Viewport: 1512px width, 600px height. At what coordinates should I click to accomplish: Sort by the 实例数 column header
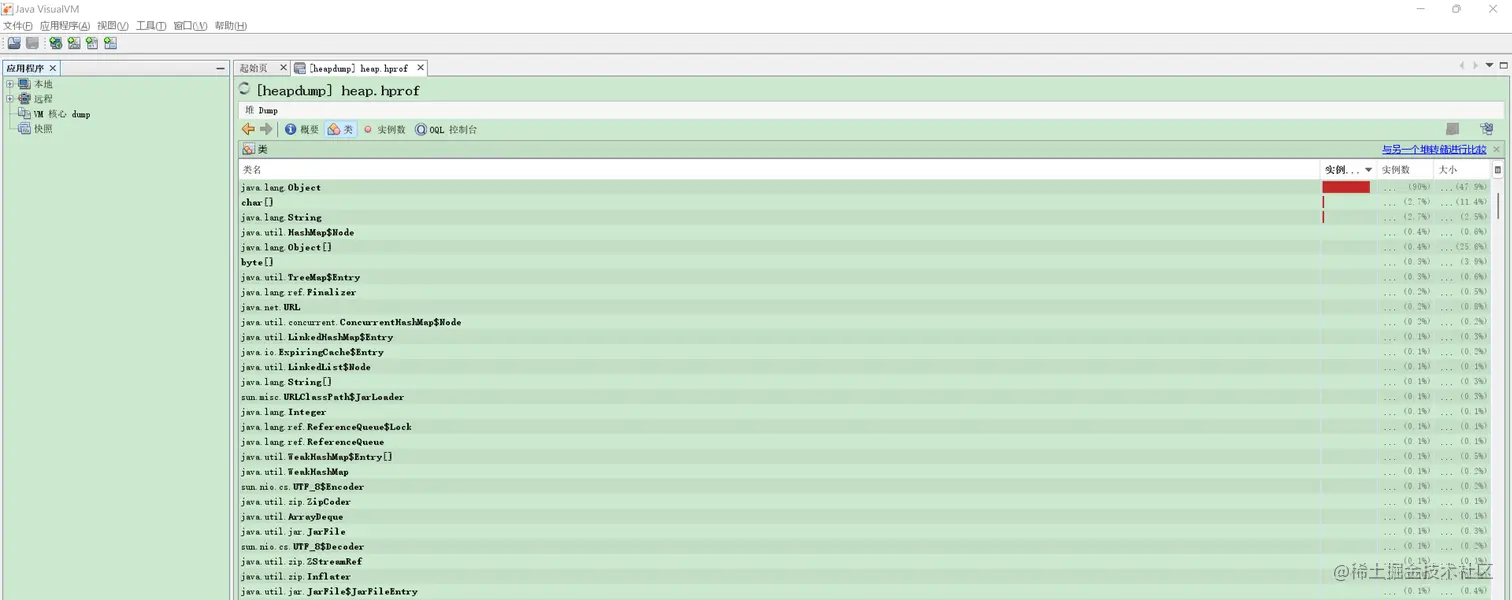[1405, 170]
